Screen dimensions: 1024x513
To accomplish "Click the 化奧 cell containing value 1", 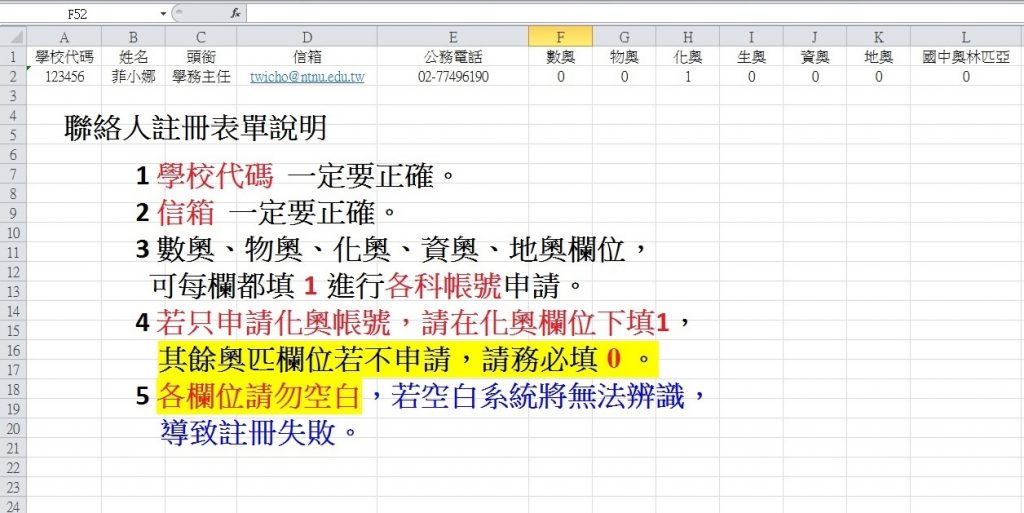I will (688, 76).
